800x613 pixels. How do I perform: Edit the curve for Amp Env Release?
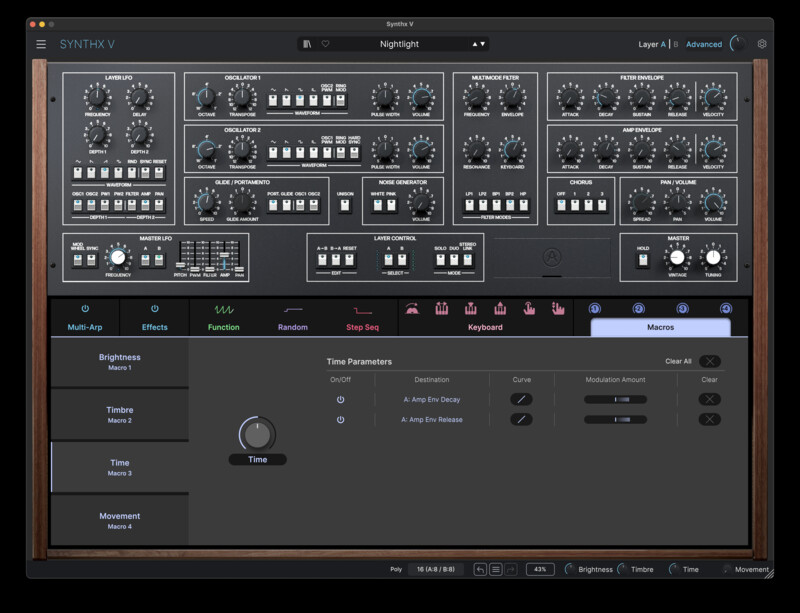coord(521,420)
